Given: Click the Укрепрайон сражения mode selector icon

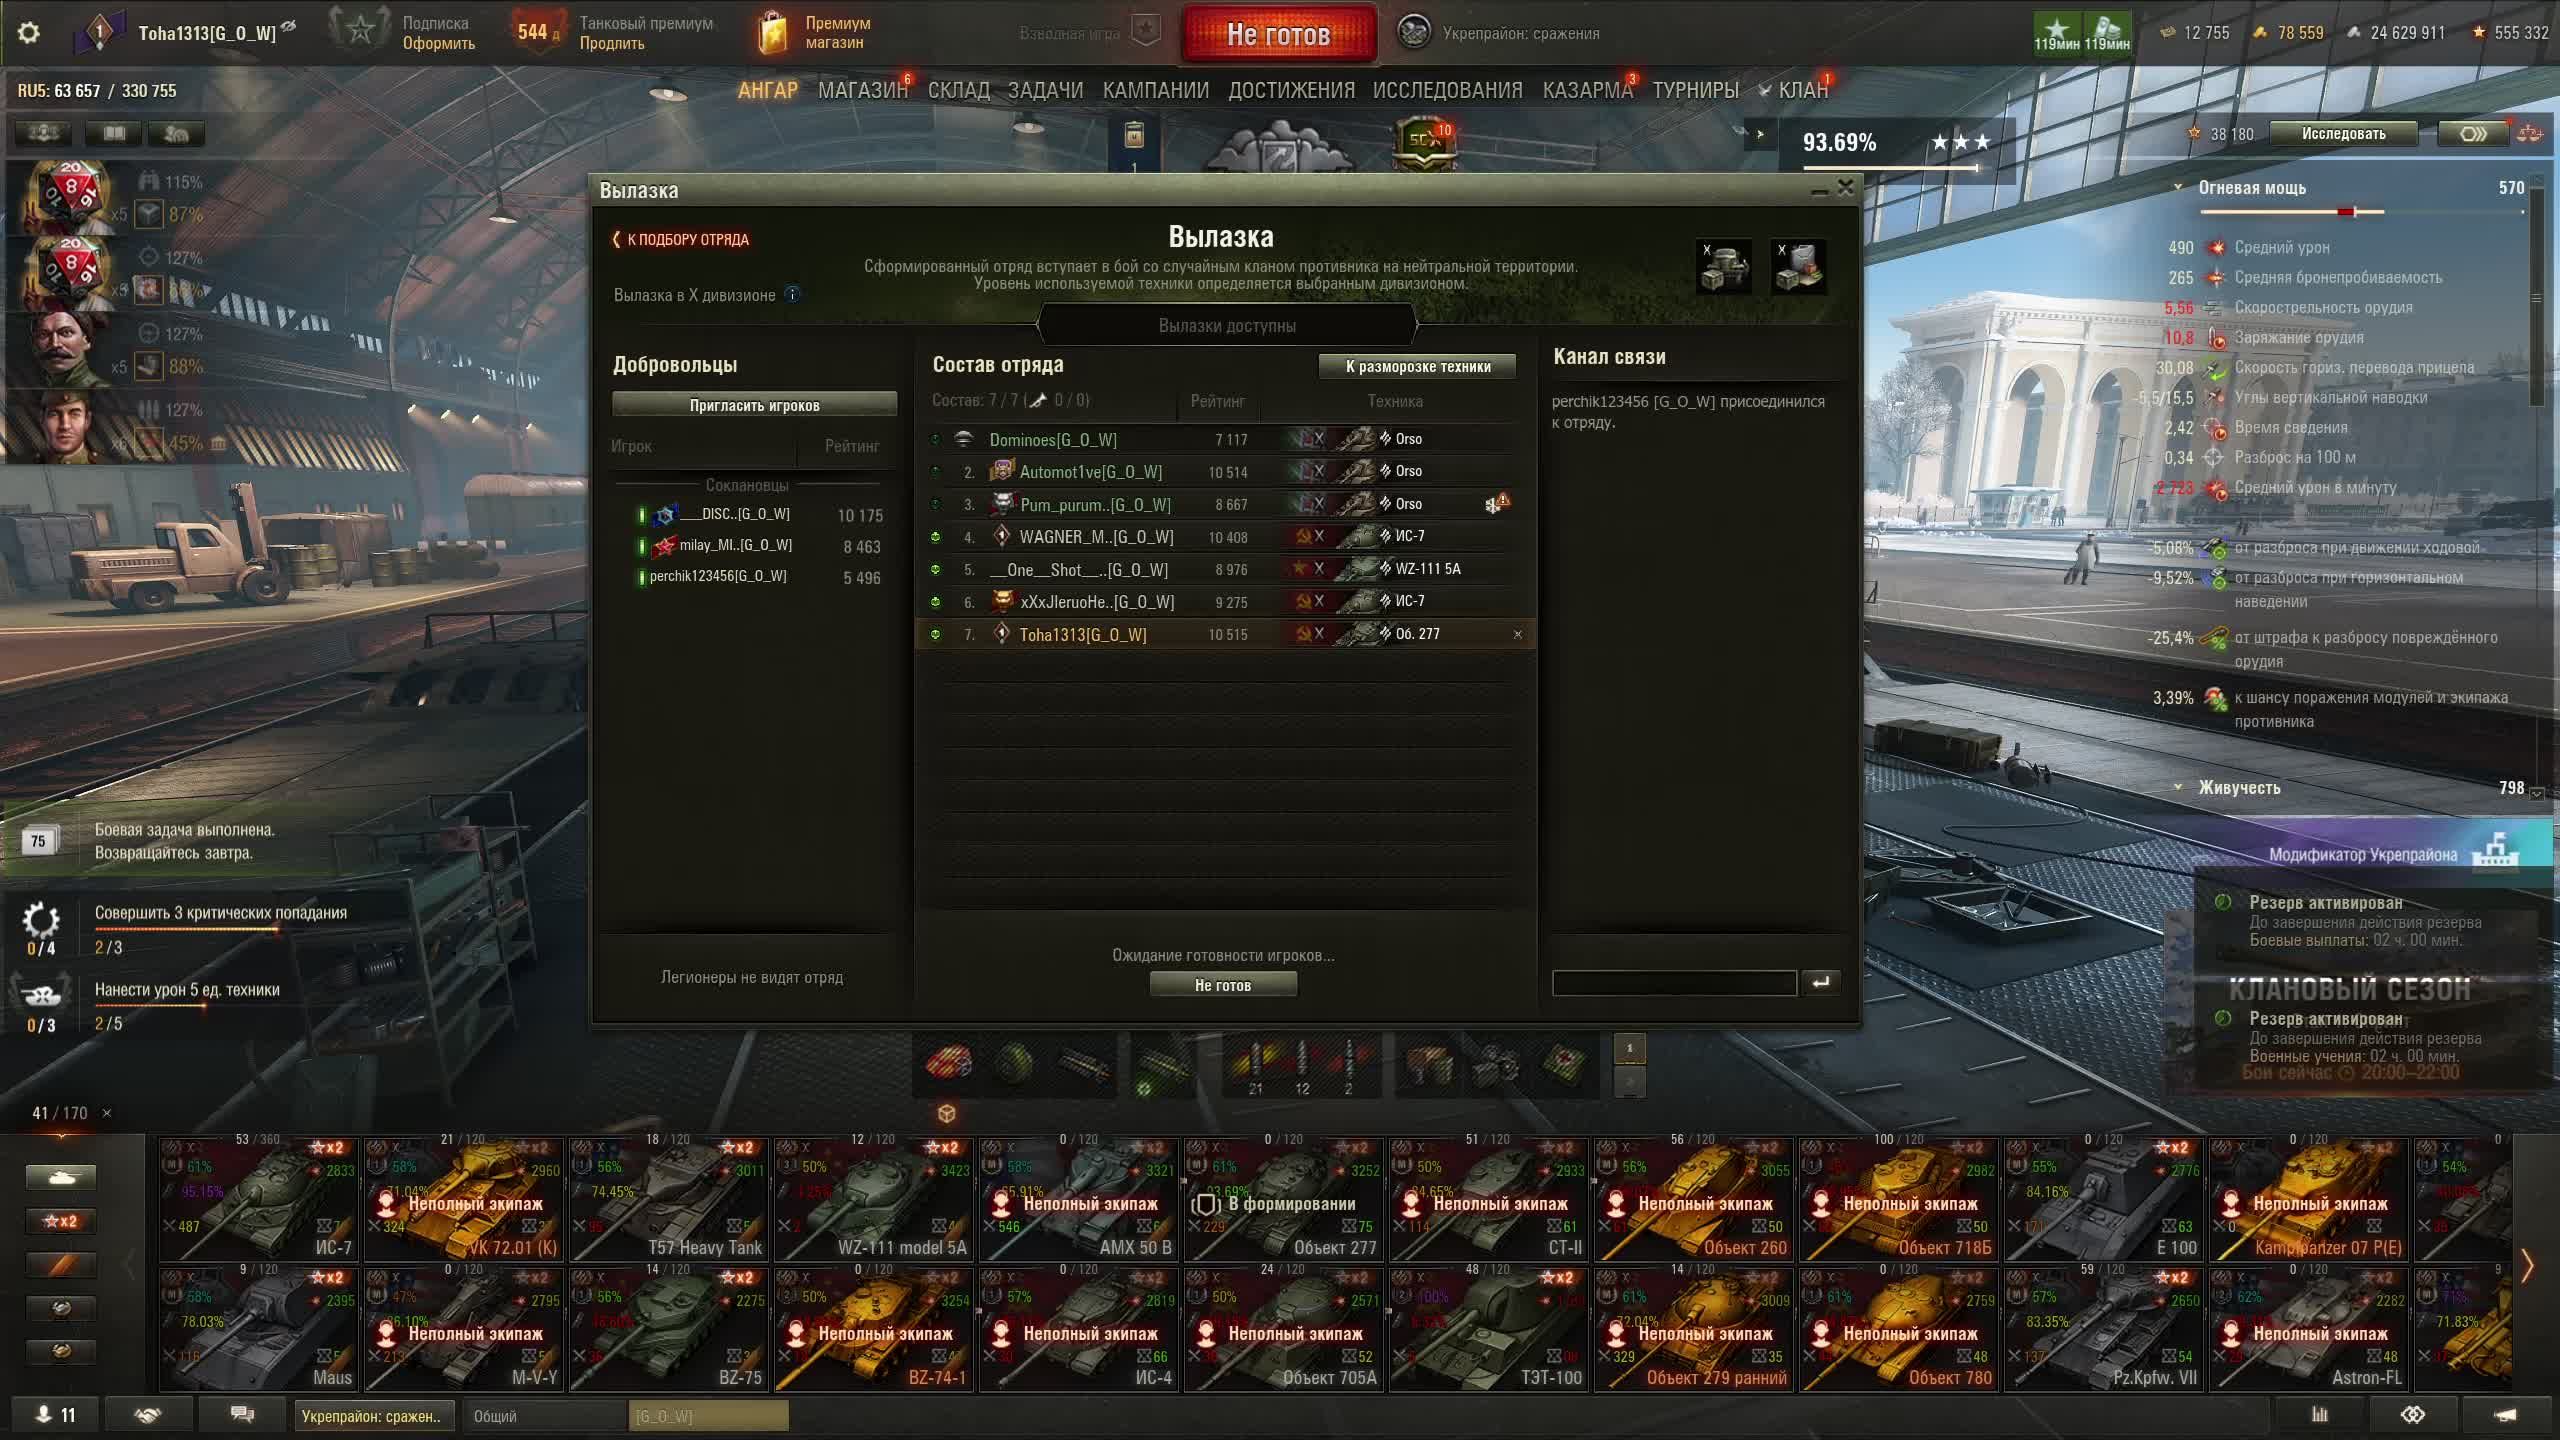Looking at the screenshot, I should click(1413, 33).
